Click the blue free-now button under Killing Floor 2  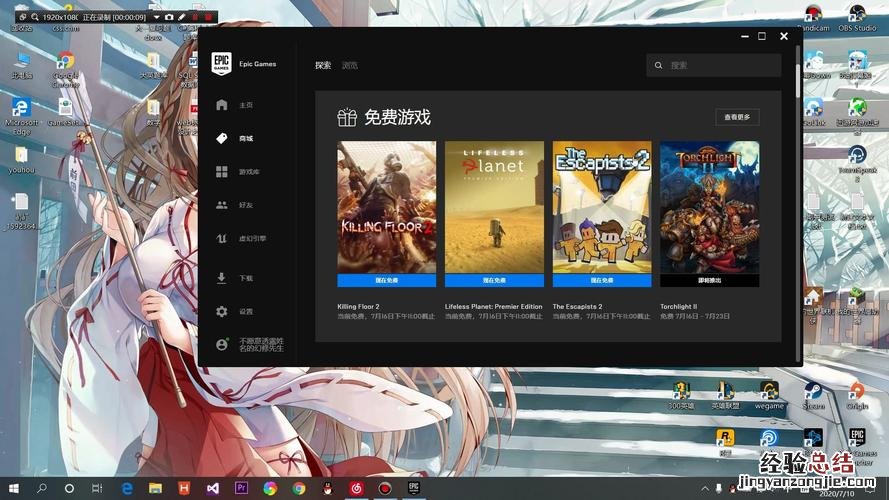tap(386, 281)
